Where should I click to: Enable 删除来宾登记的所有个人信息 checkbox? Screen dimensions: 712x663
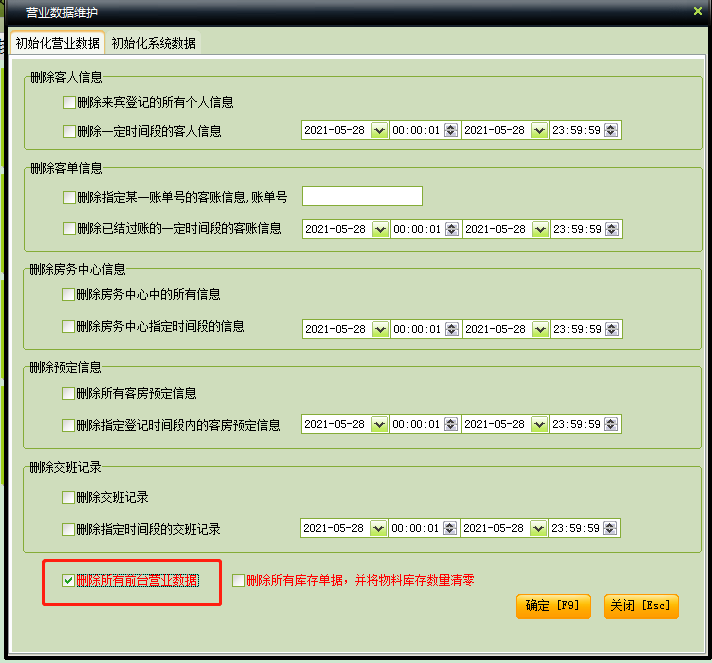(x=69, y=102)
